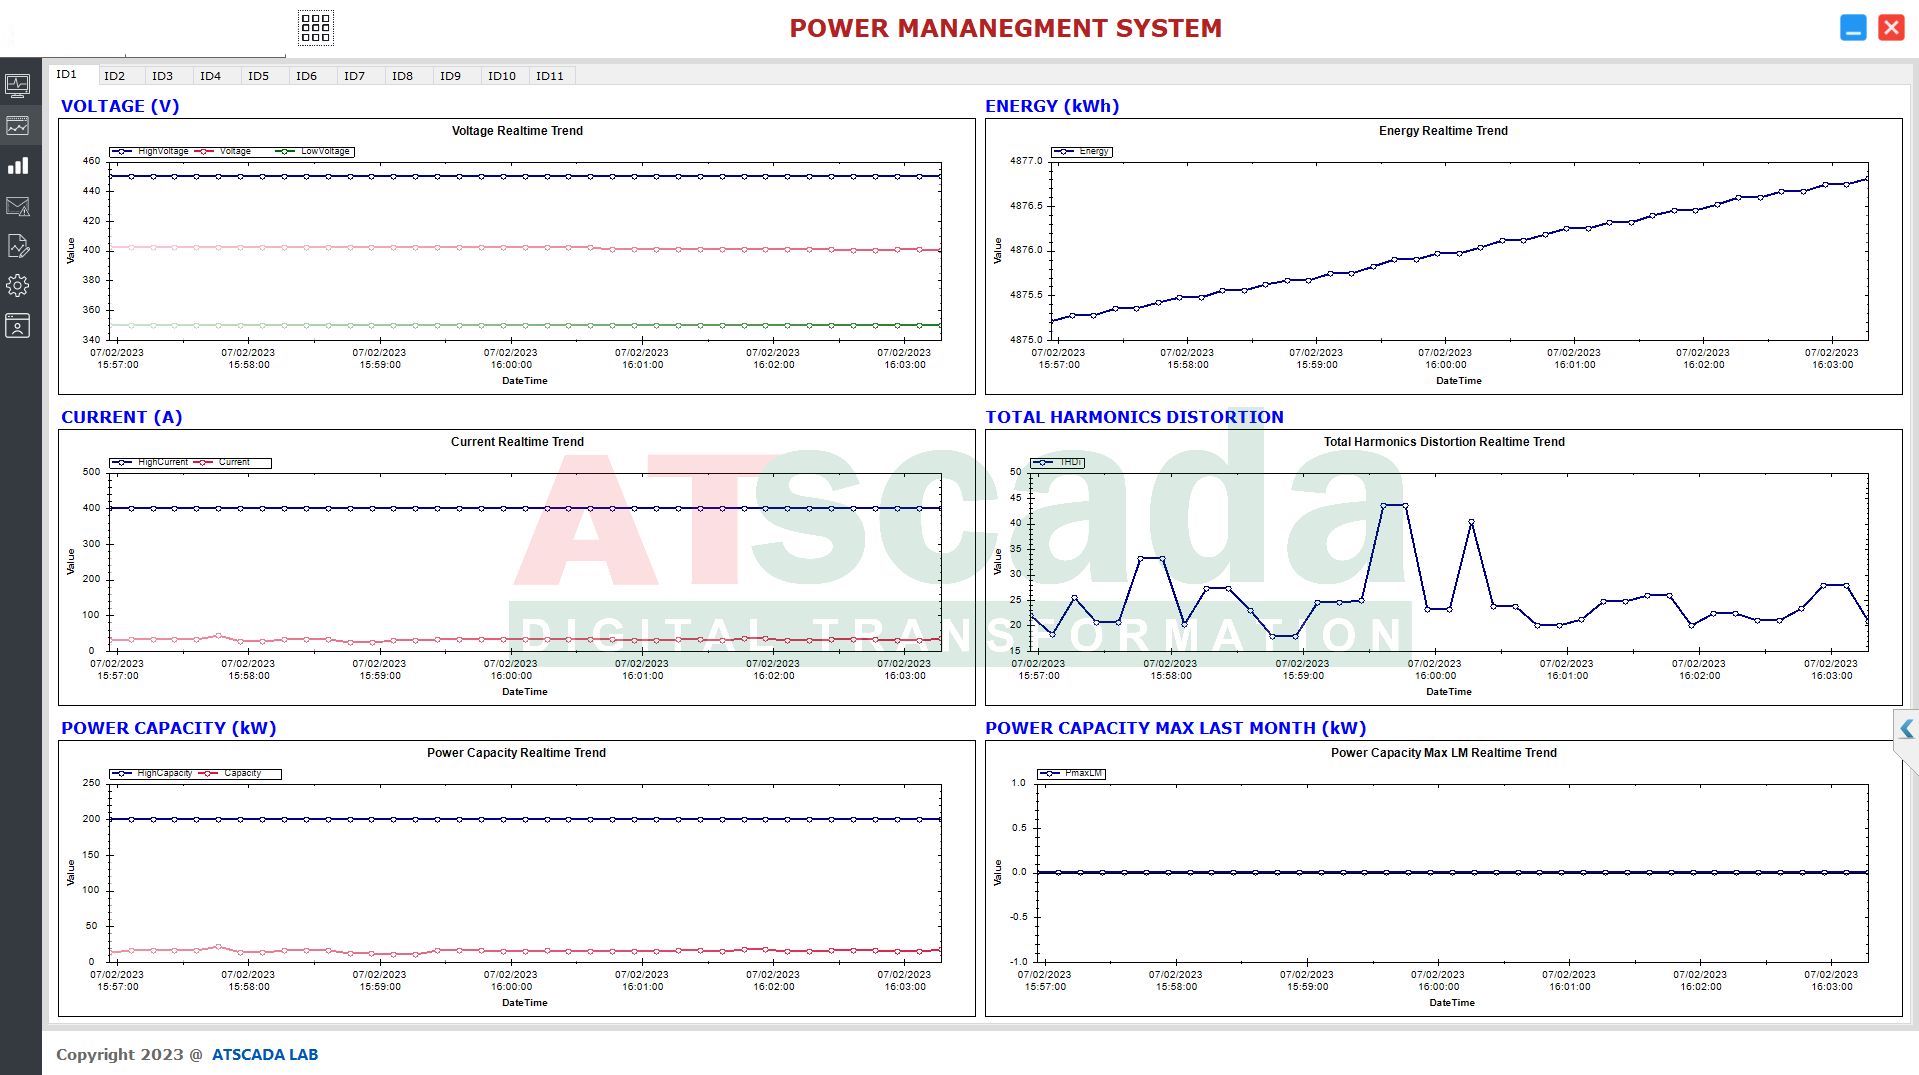Switch to the ID2 tab
Screen dimensions: 1919x1075
[x=115, y=76]
